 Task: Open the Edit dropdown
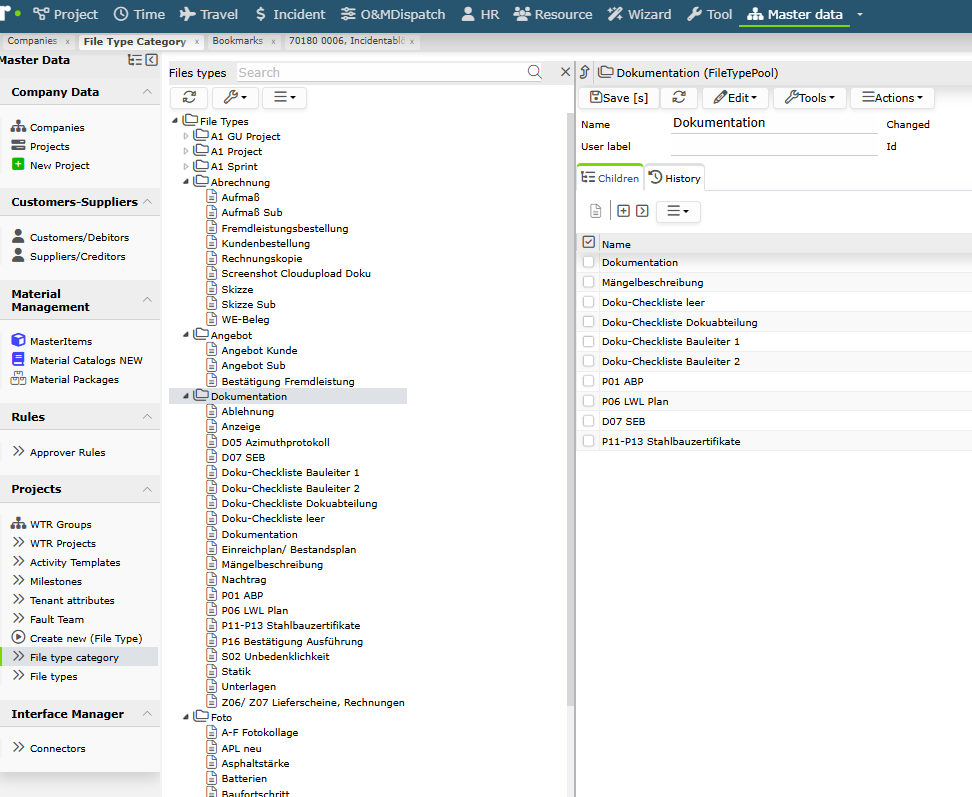[x=735, y=98]
